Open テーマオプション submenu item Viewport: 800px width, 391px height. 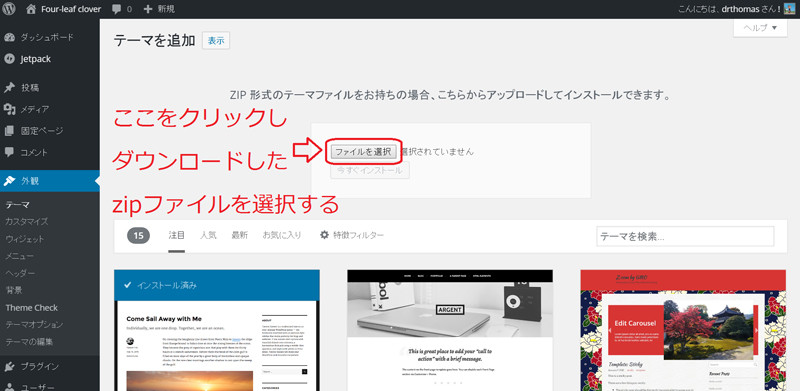coord(34,324)
